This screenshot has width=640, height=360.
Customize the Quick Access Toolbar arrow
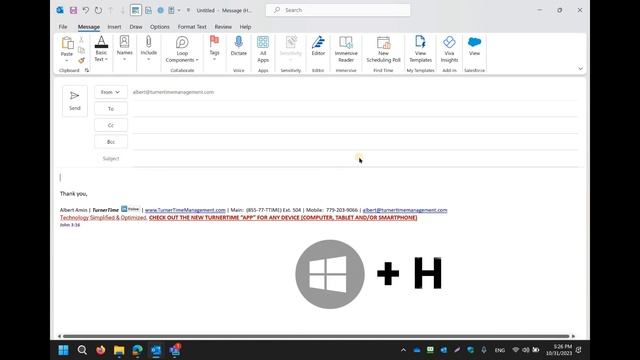[x=188, y=10]
